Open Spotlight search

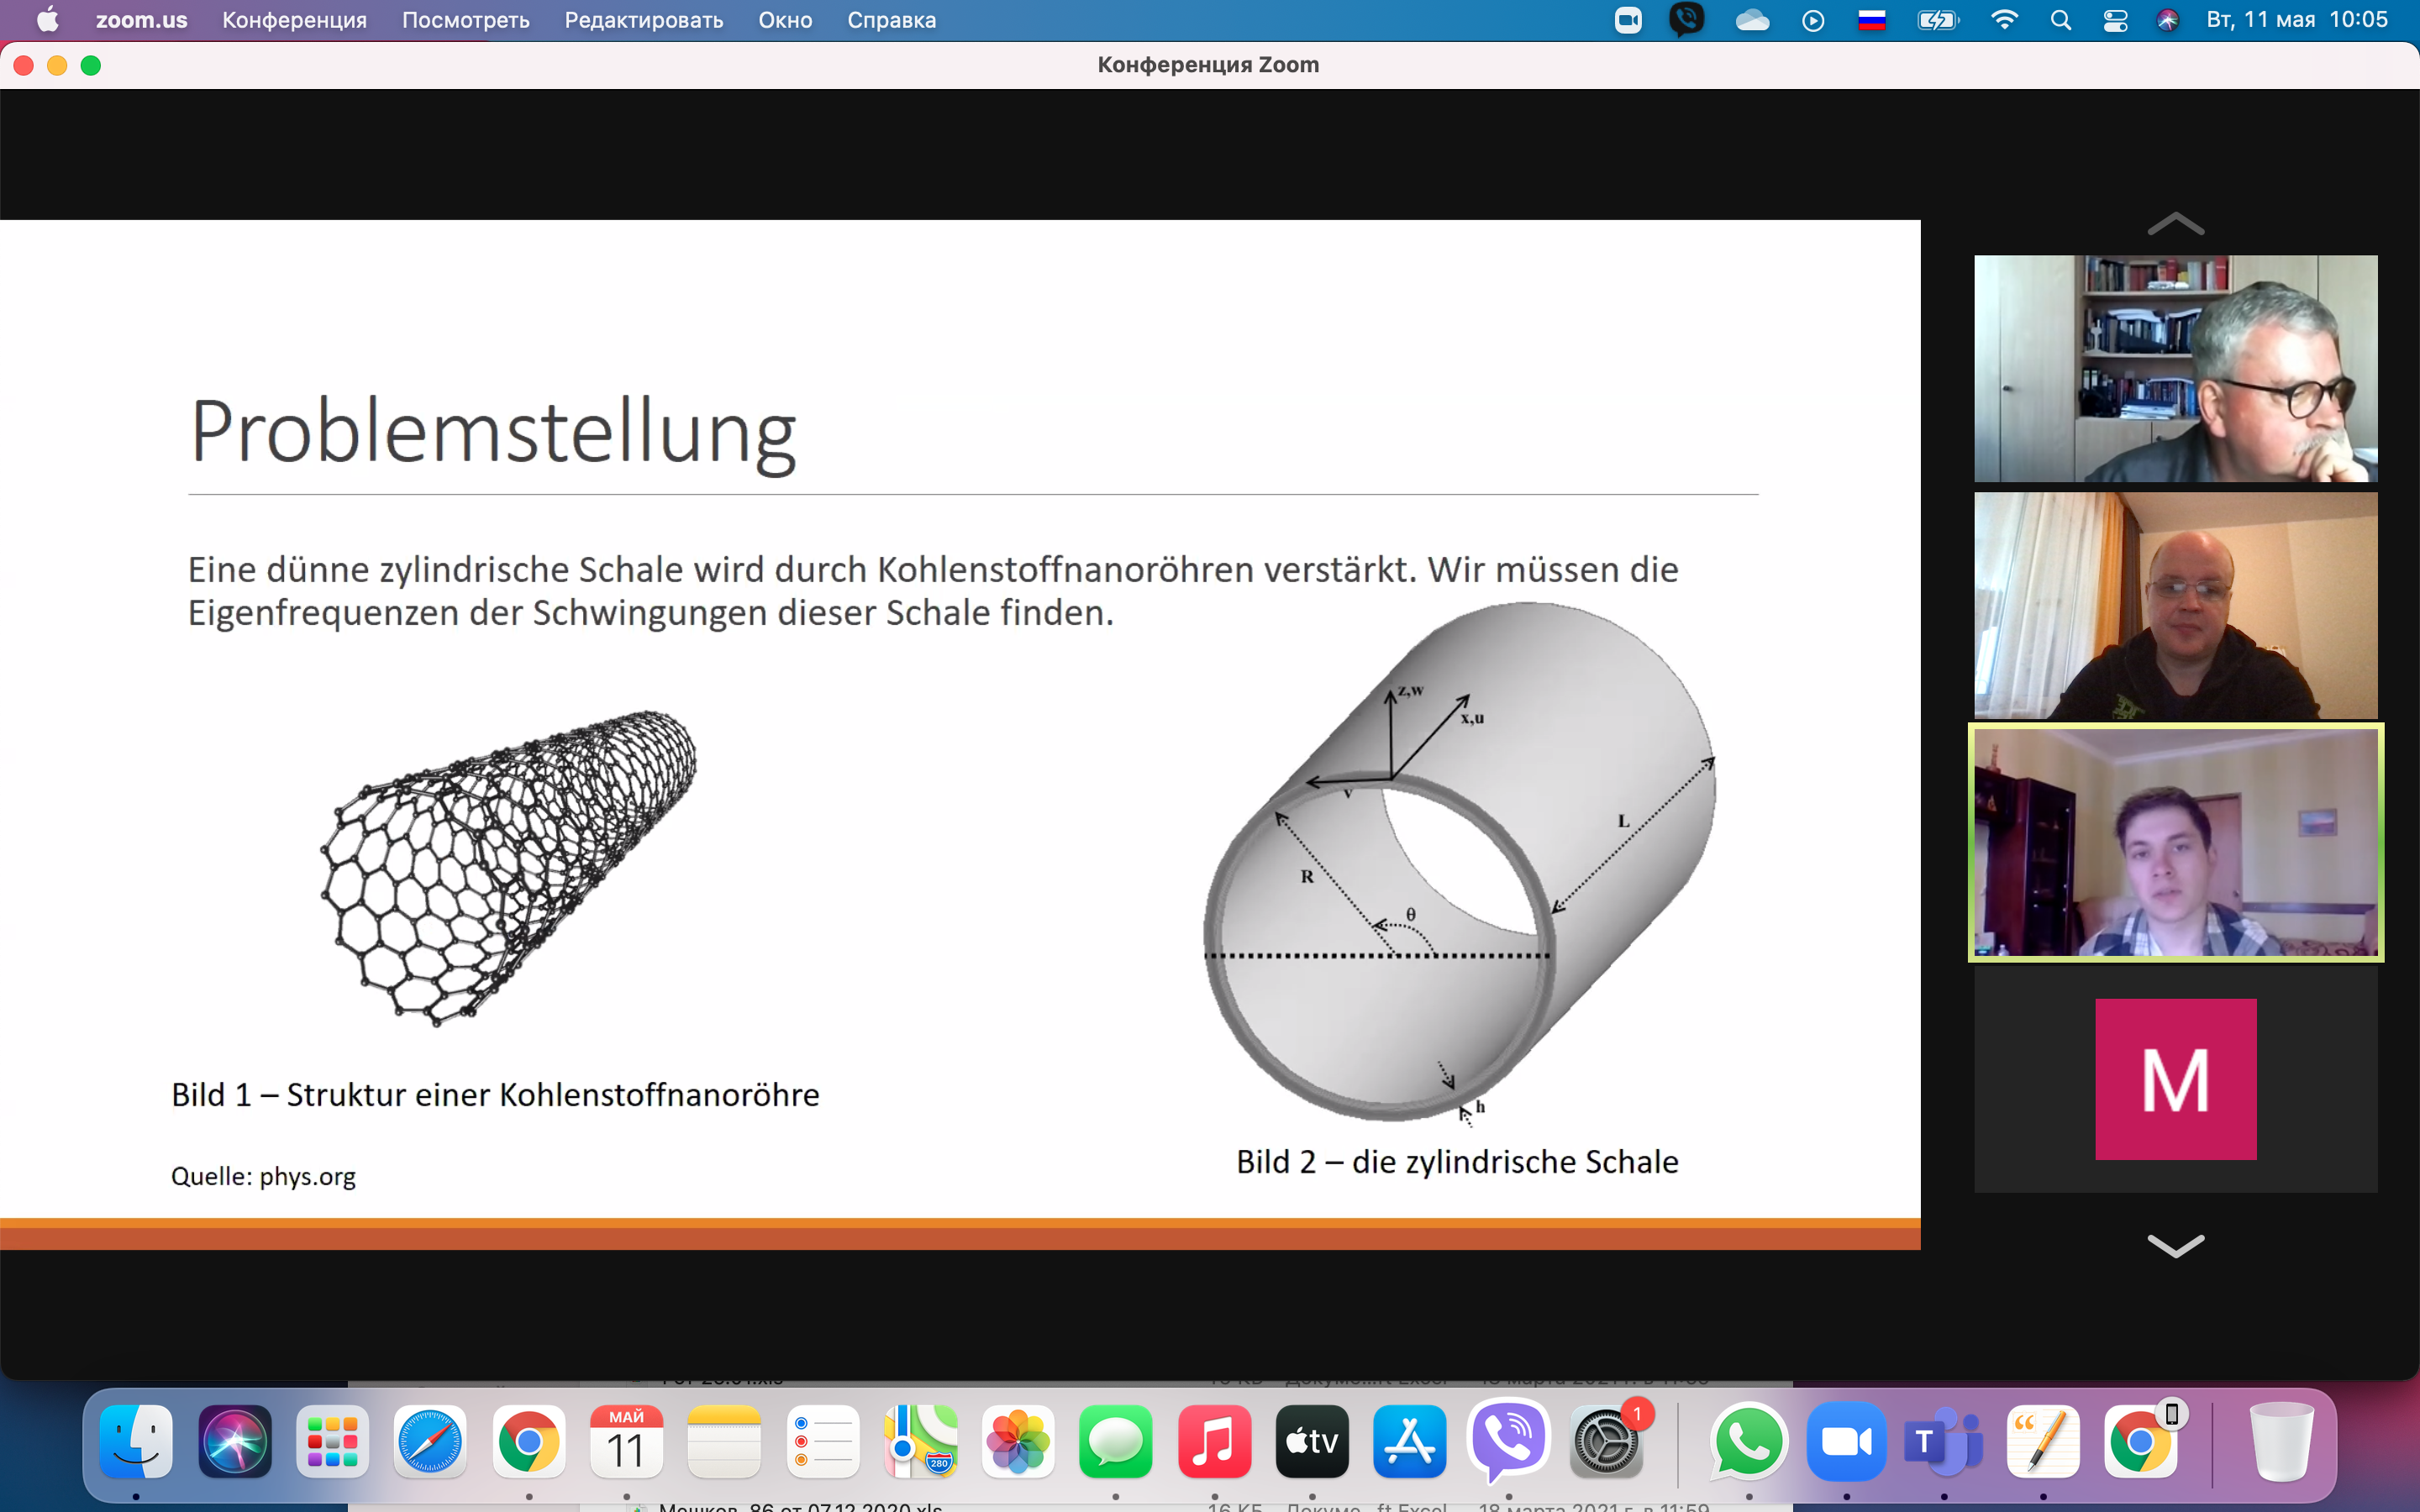coord(2060,20)
